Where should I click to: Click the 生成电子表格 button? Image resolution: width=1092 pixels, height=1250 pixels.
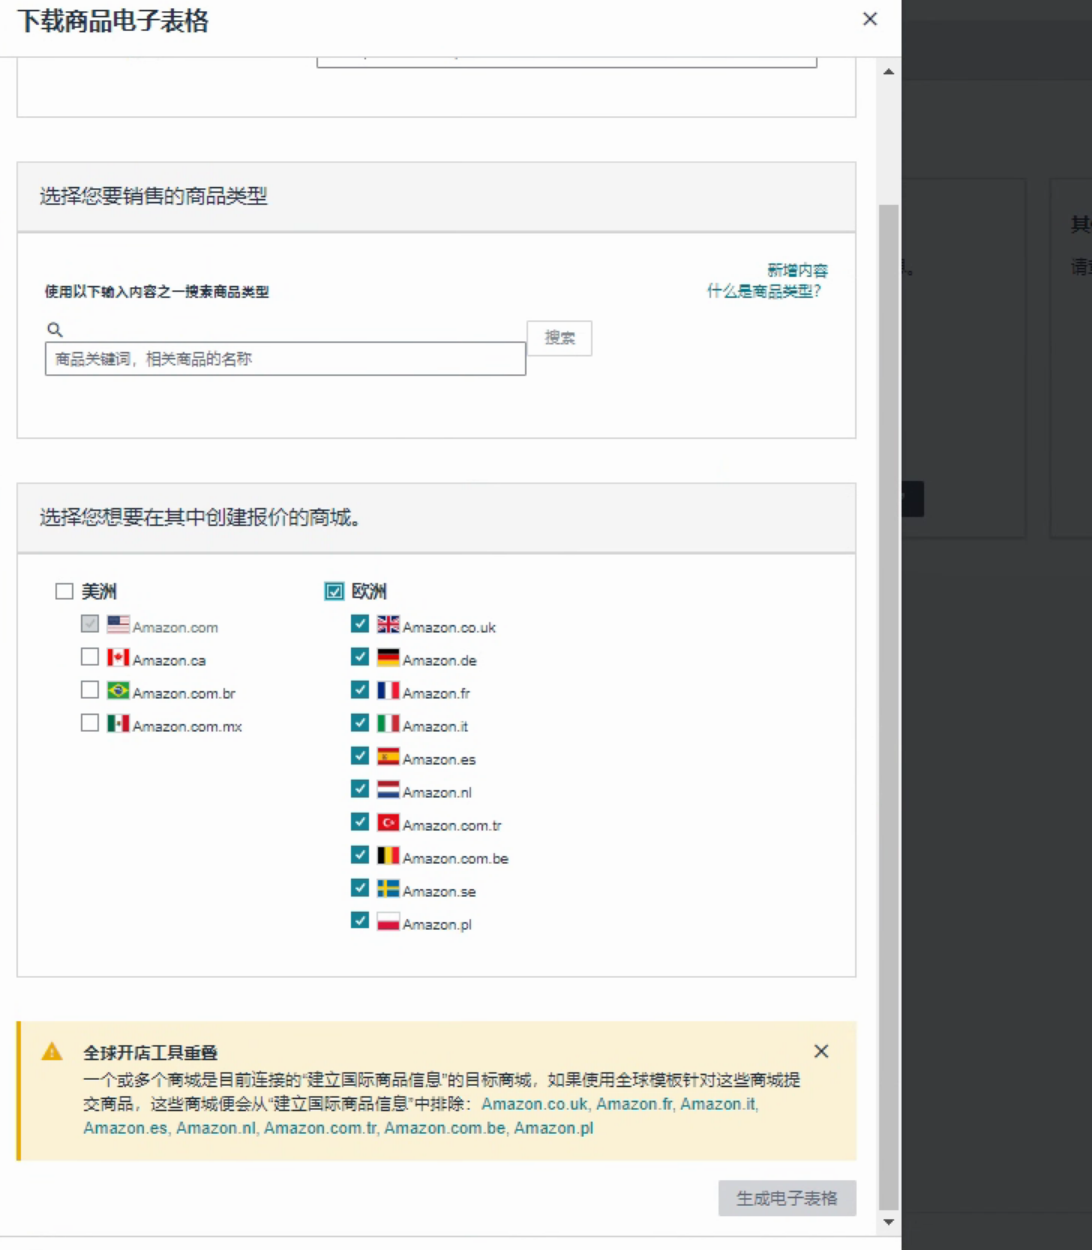coord(787,1198)
